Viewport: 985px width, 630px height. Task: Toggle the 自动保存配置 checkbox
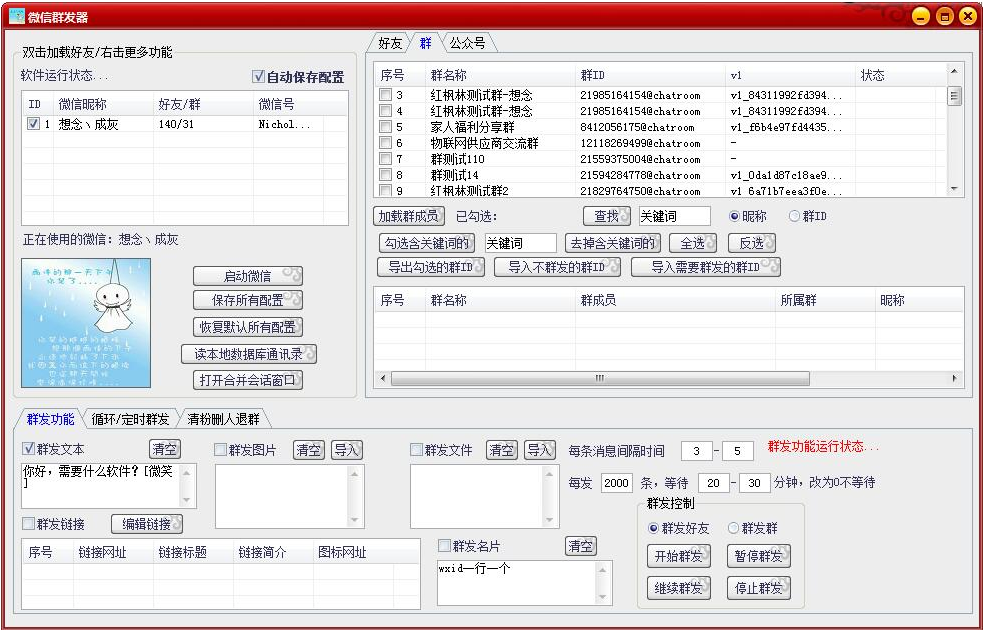[259, 77]
